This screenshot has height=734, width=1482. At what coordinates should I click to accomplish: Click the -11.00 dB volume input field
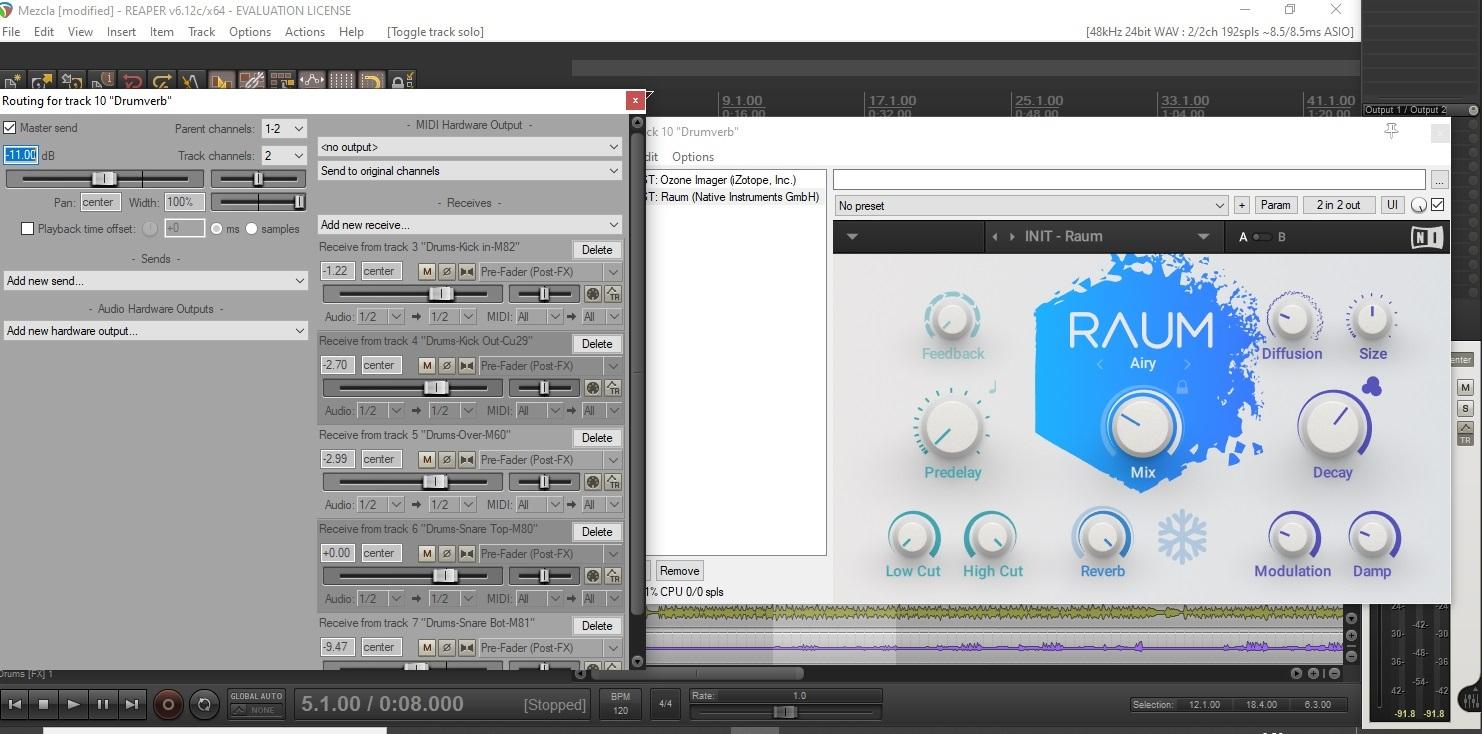20,155
